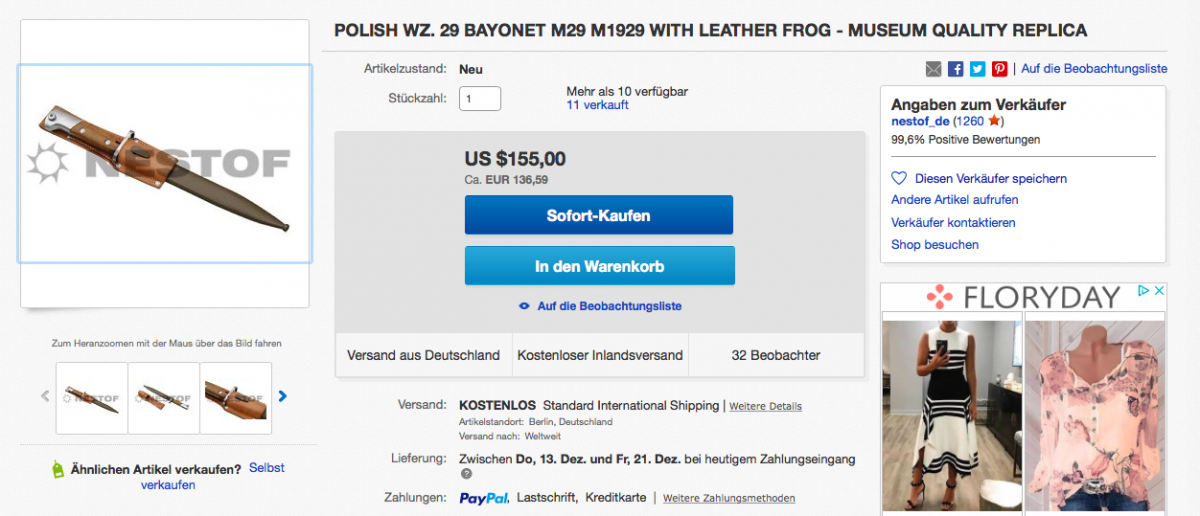Show next thumbnails with right arrow
This screenshot has width=1200, height=516.
pyautogui.click(x=283, y=397)
